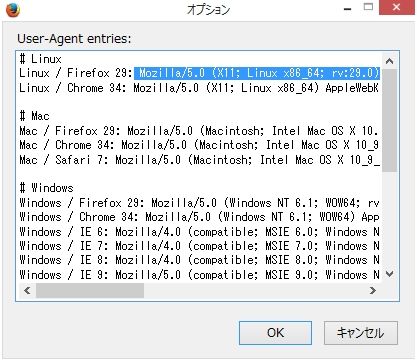Click the OK button
The height and width of the screenshot is (361, 417).
pos(275,333)
